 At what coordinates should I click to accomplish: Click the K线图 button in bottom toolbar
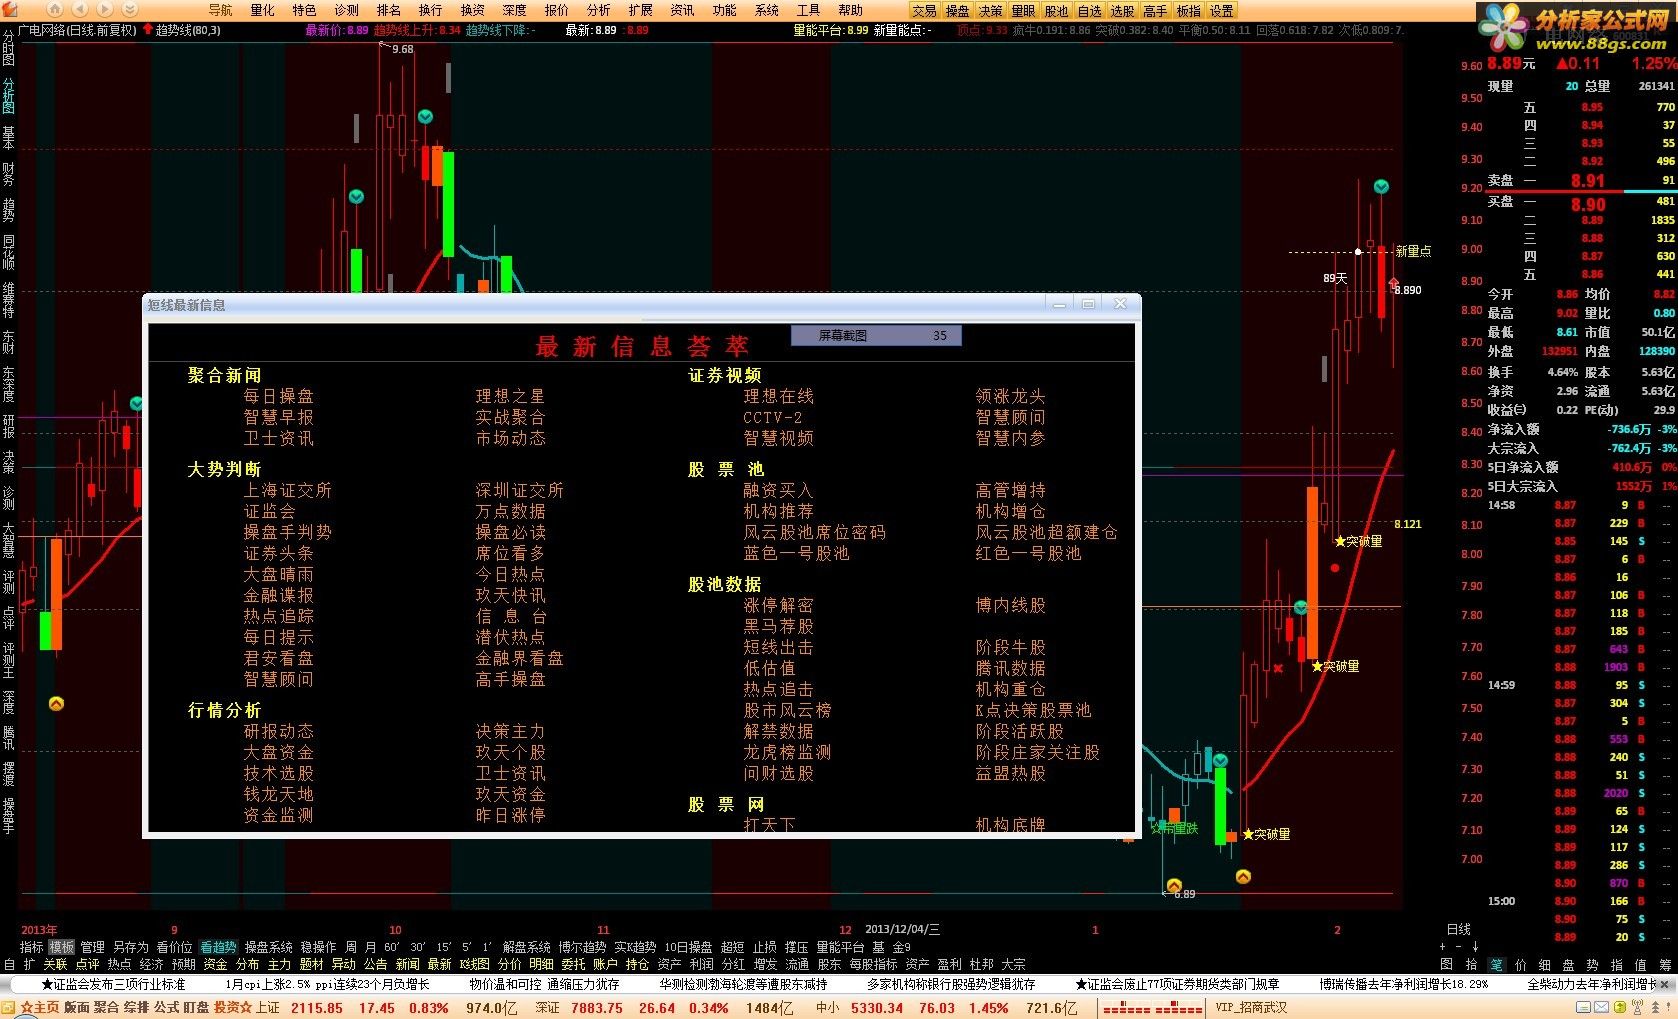(x=475, y=965)
